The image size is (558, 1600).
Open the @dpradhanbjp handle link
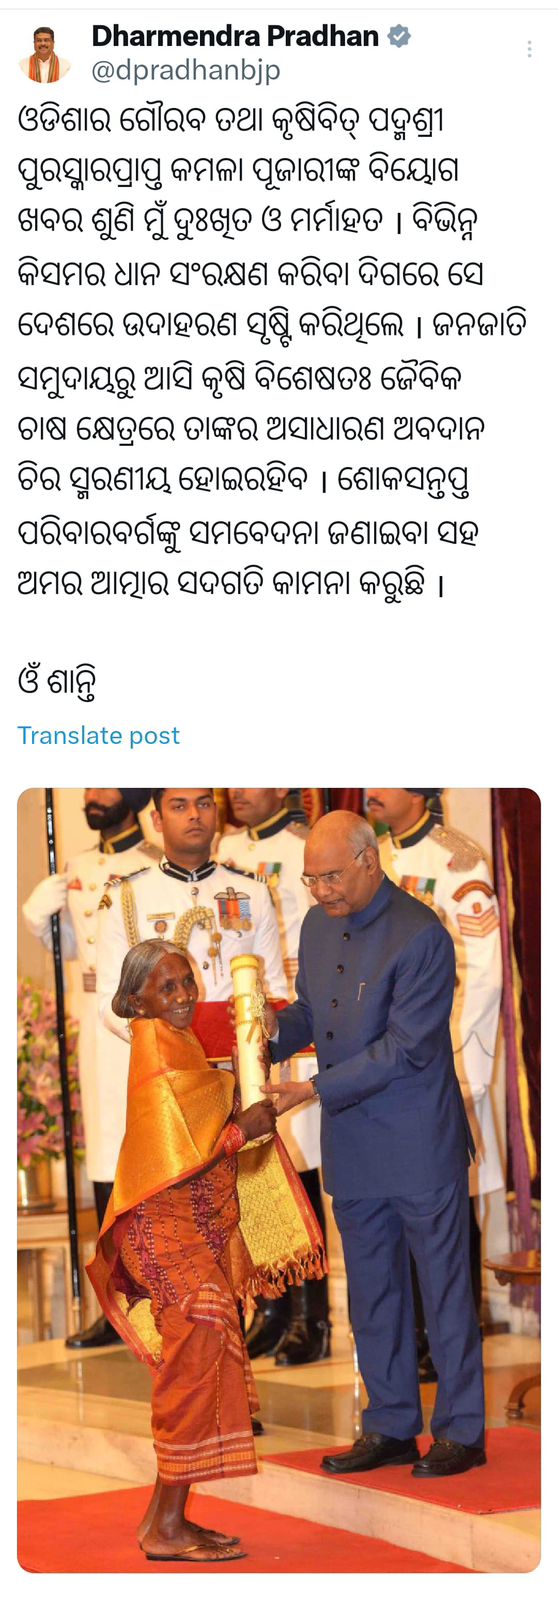pyautogui.click(x=186, y=70)
